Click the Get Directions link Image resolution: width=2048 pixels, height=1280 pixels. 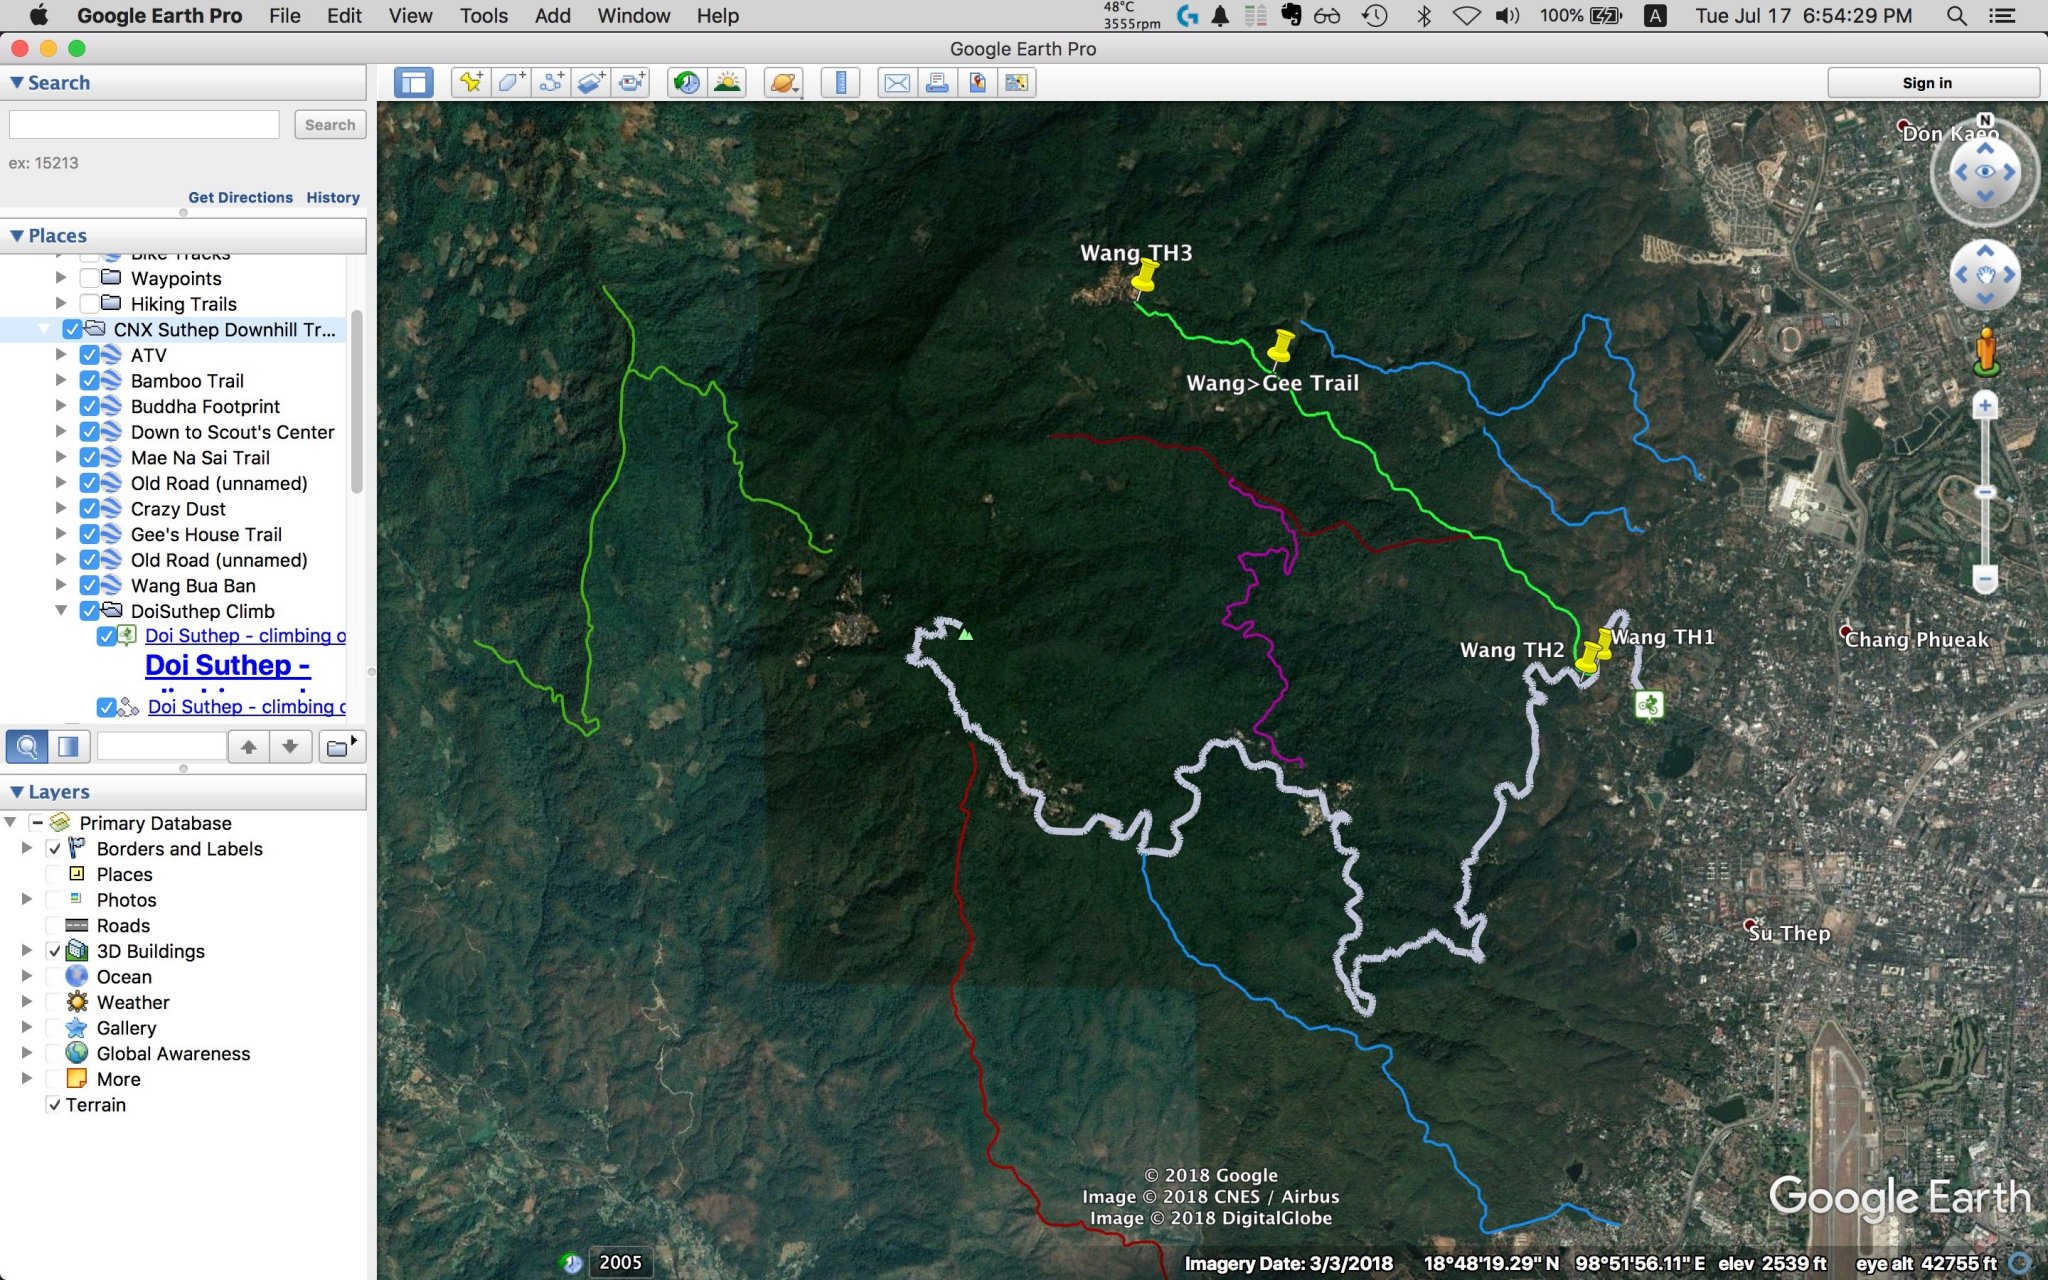tap(241, 198)
